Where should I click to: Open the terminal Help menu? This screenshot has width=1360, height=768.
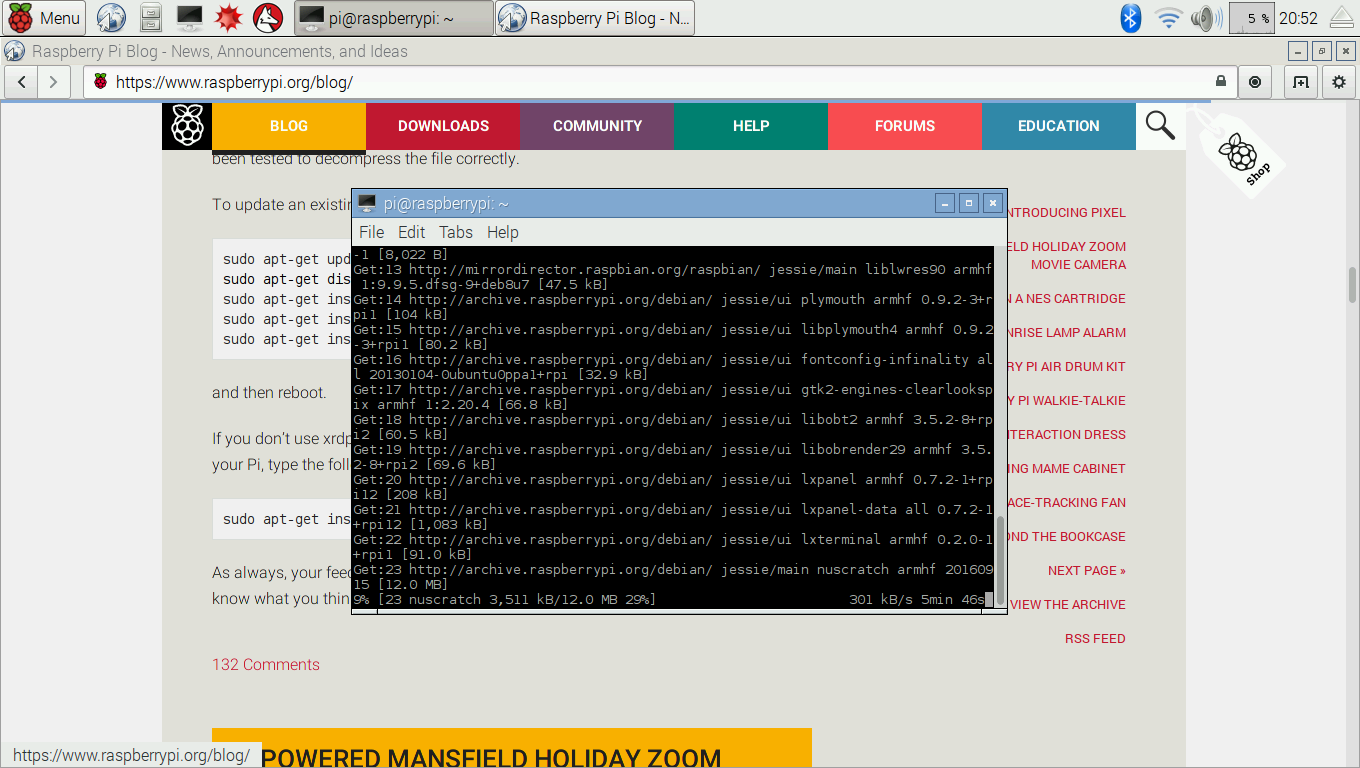coord(503,232)
